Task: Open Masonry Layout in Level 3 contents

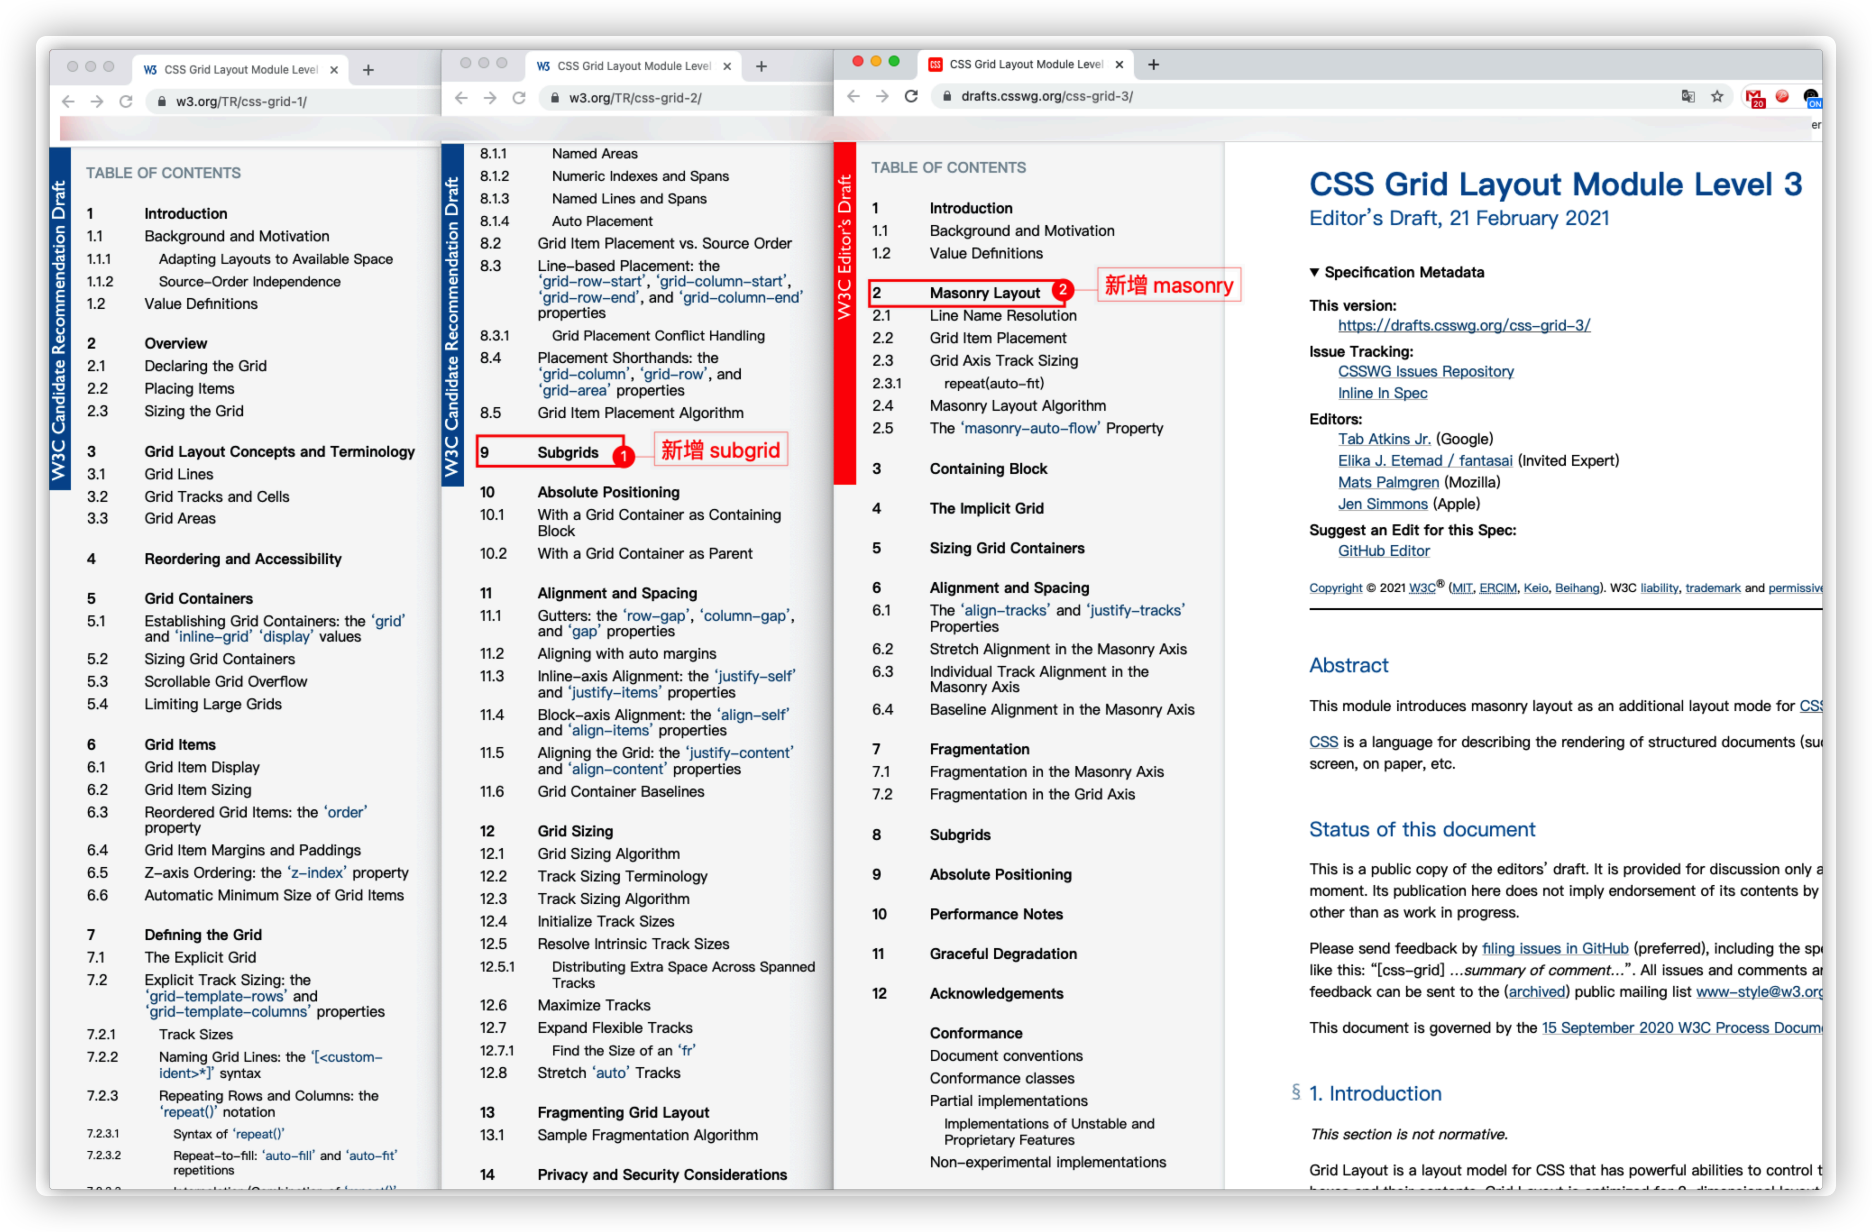Action: click(x=985, y=293)
